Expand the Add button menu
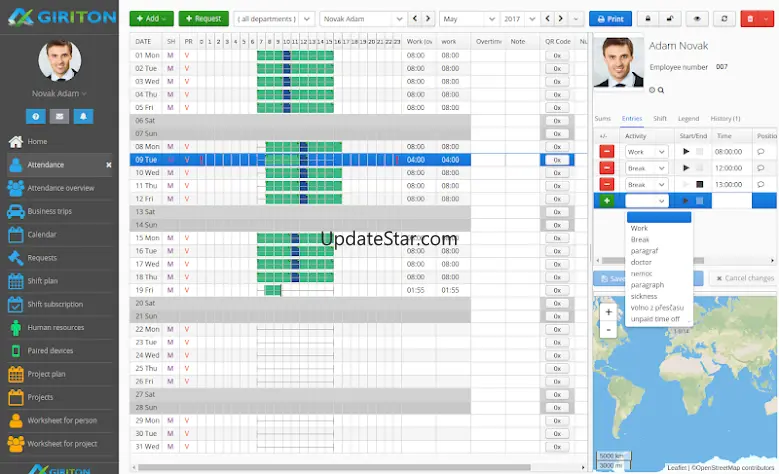Image resolution: width=779 pixels, height=474 pixels. 152,19
